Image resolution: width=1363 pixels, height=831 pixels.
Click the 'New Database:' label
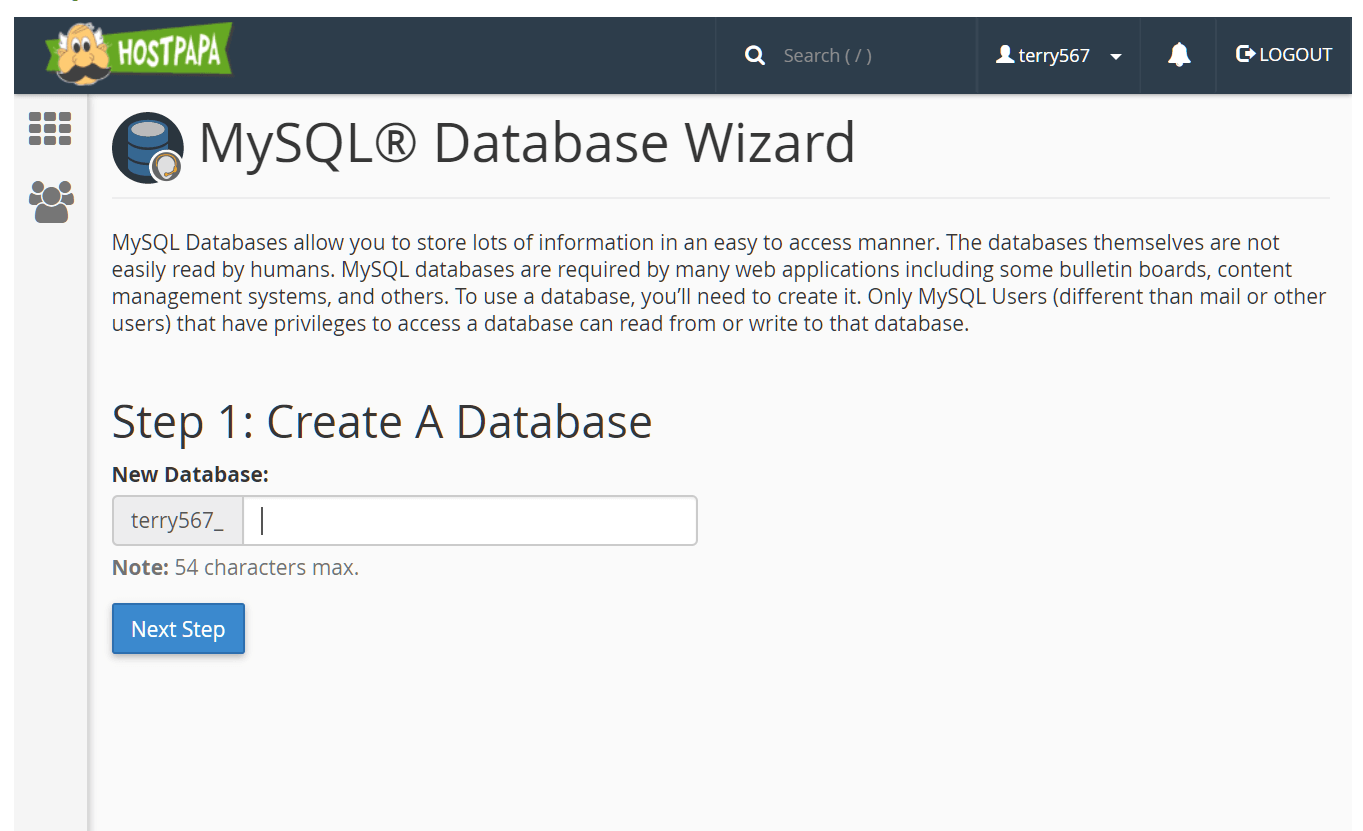point(190,474)
